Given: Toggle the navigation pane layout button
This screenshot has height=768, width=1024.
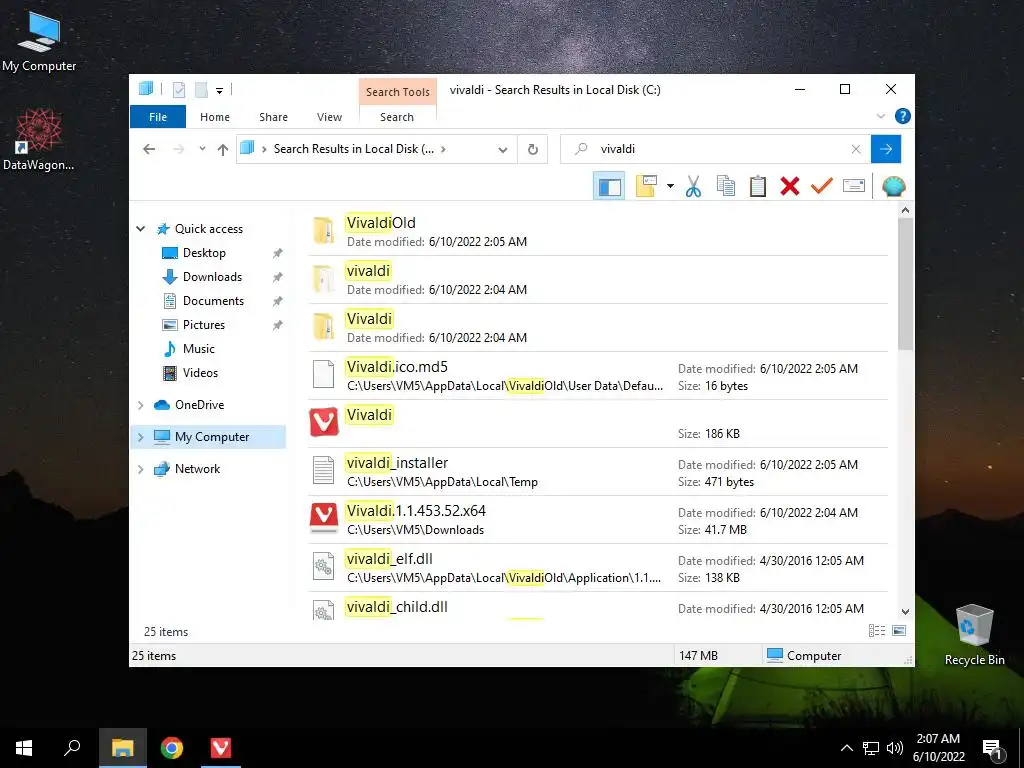Looking at the screenshot, I should coord(609,187).
